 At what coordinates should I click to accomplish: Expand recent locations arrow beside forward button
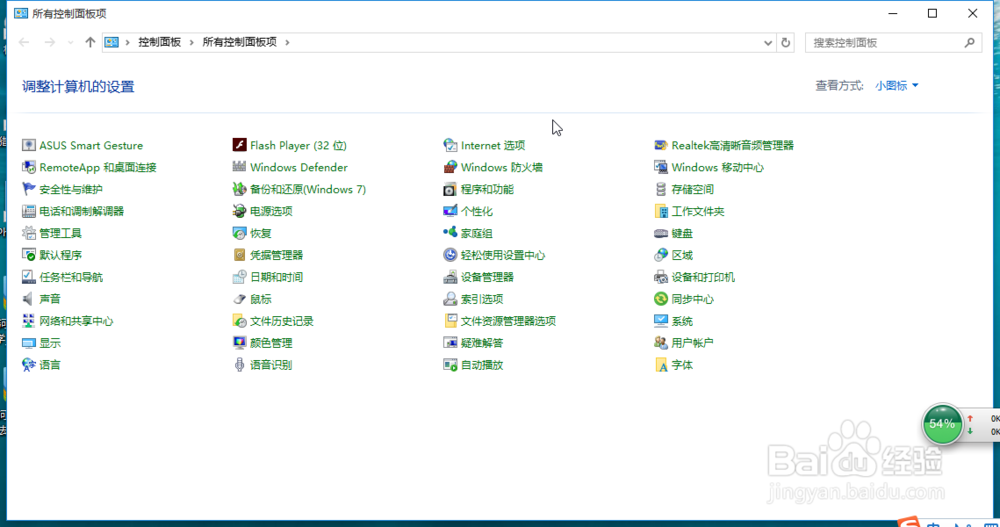70,43
